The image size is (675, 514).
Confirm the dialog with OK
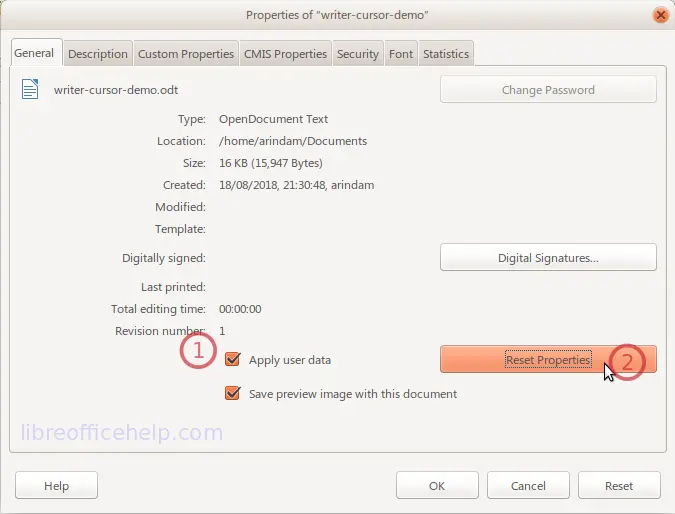click(x=437, y=486)
